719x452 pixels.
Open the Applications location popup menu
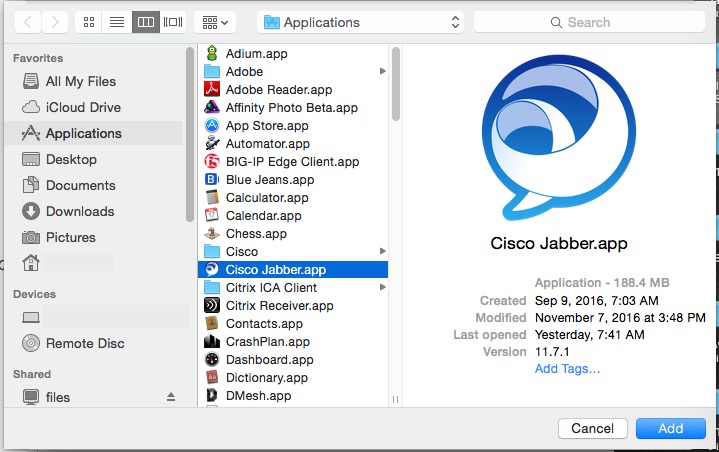360,22
